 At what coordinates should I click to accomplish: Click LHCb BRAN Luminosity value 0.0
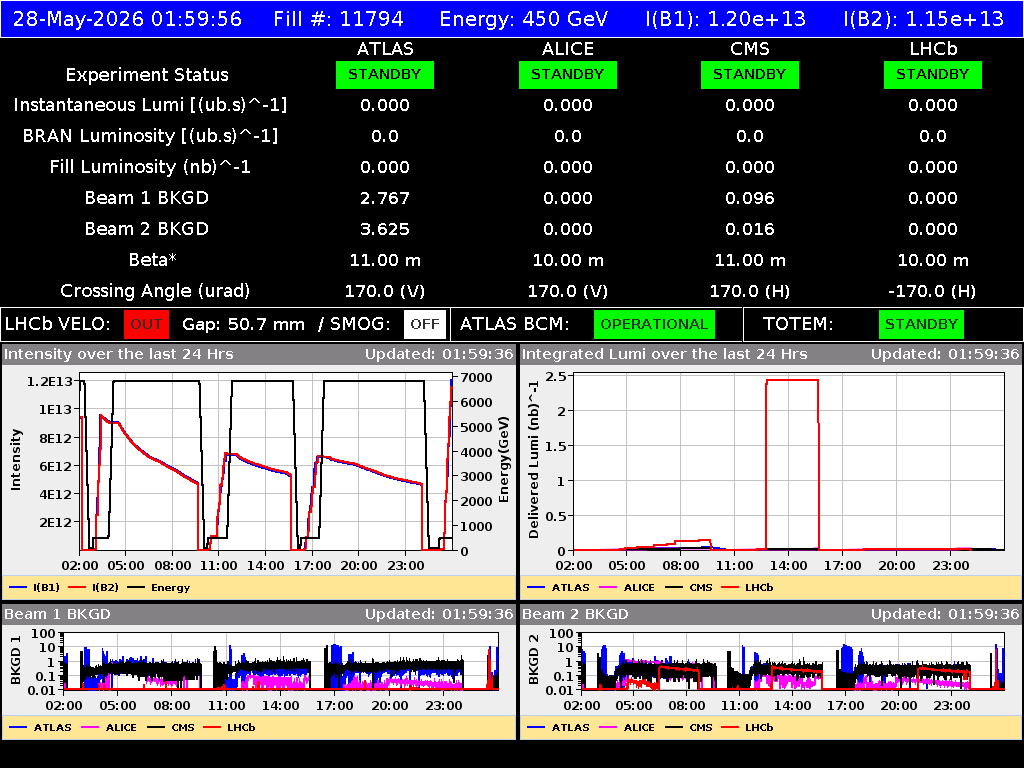coord(933,136)
